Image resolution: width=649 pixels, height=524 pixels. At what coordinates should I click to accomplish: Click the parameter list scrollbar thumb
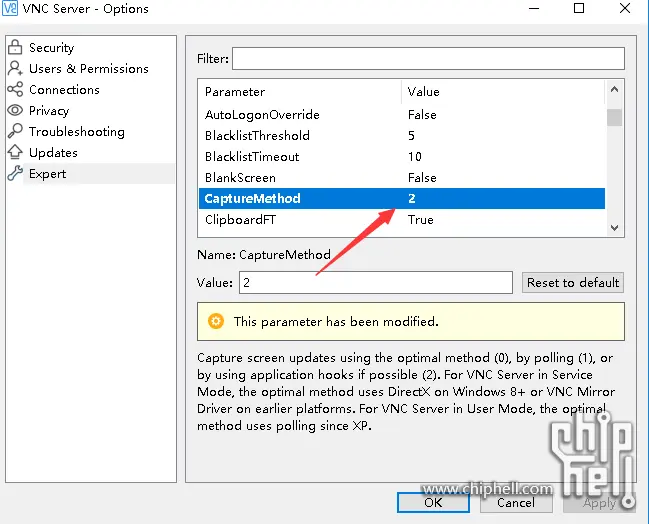(x=614, y=117)
